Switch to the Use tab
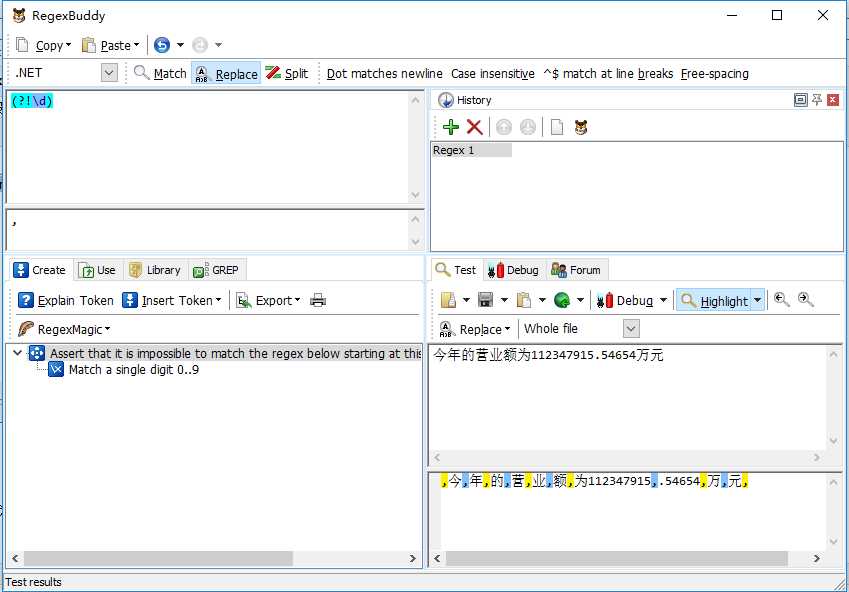849x592 pixels. 98,270
